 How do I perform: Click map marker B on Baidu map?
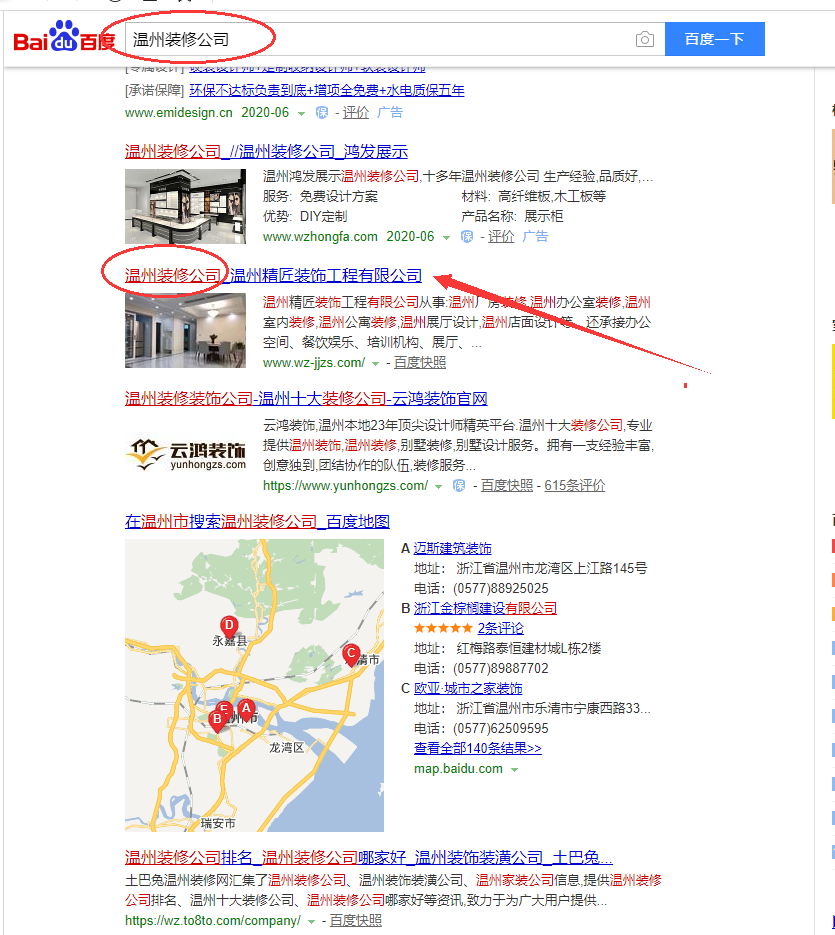point(218,717)
